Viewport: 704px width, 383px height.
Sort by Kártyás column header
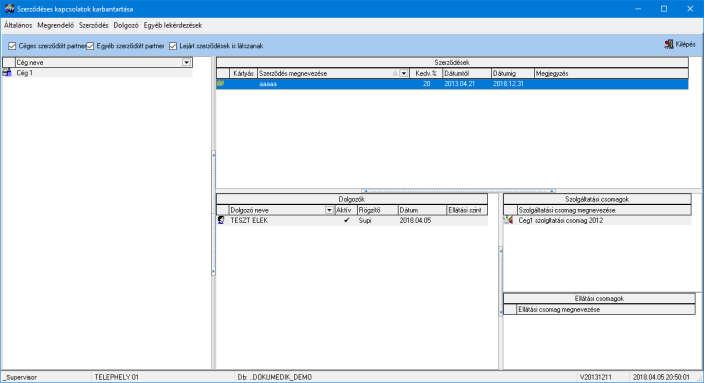[x=243, y=73]
